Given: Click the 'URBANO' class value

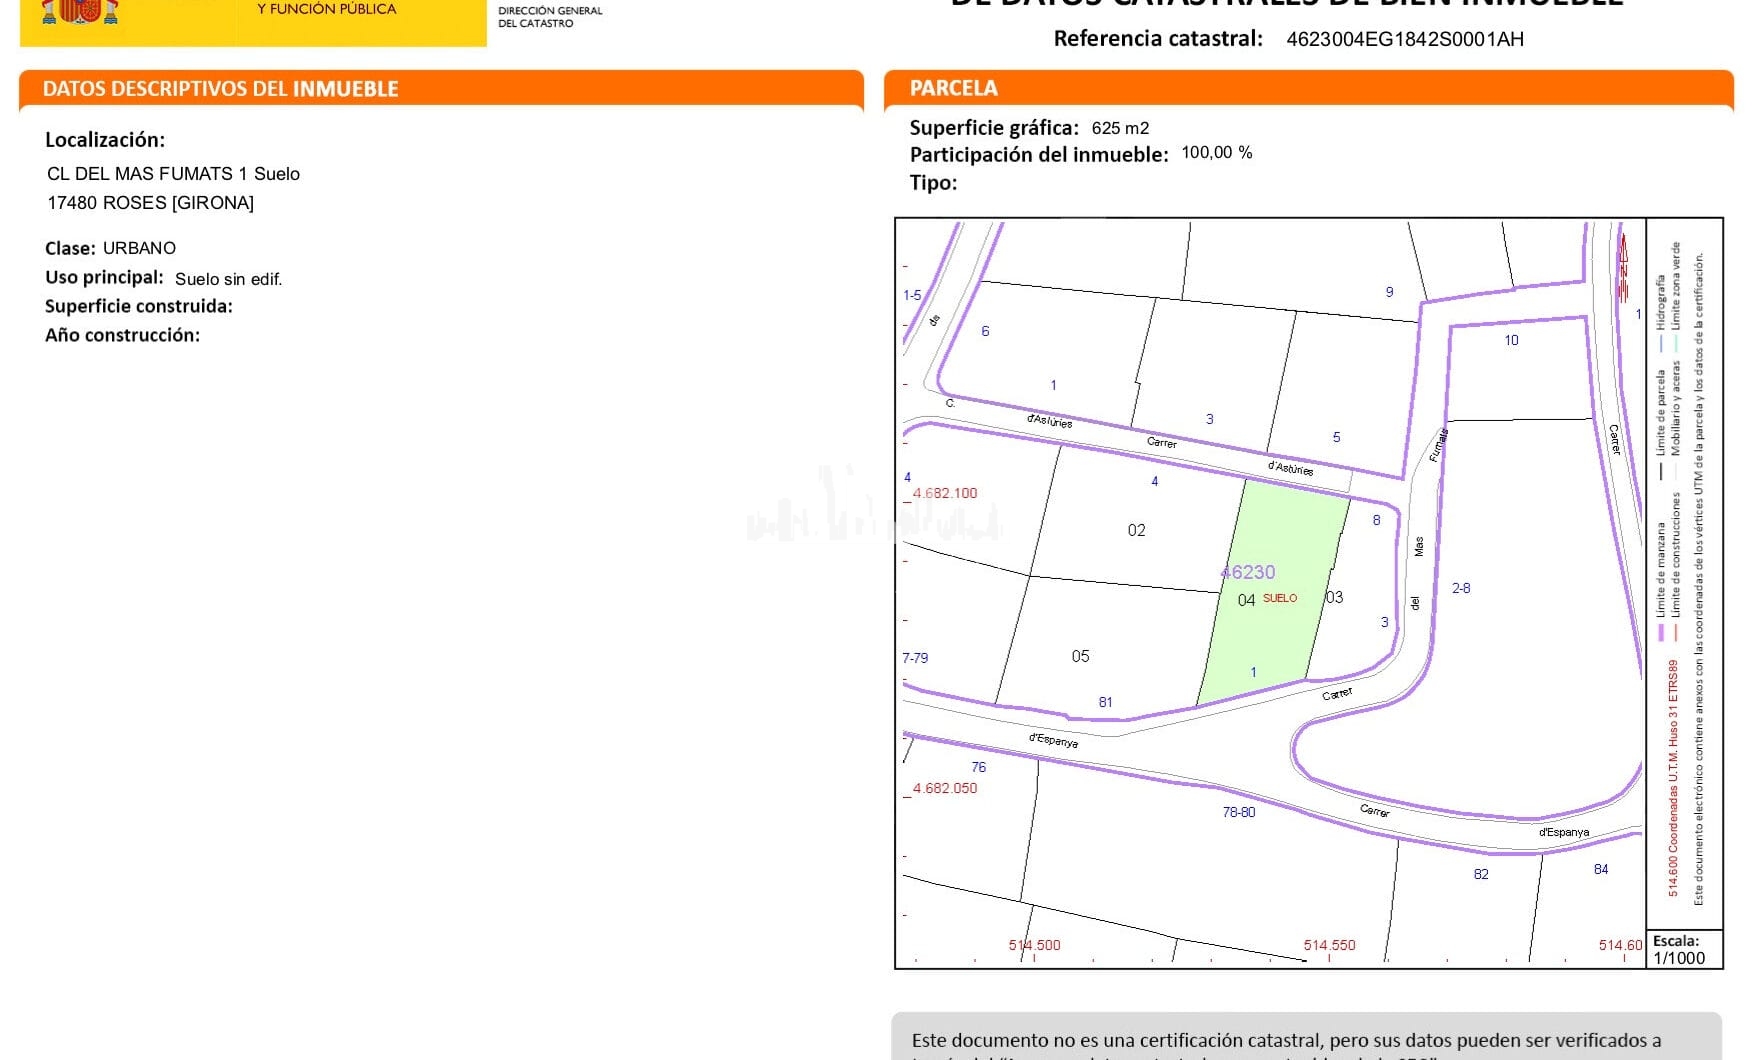Looking at the screenshot, I should click(x=139, y=248).
